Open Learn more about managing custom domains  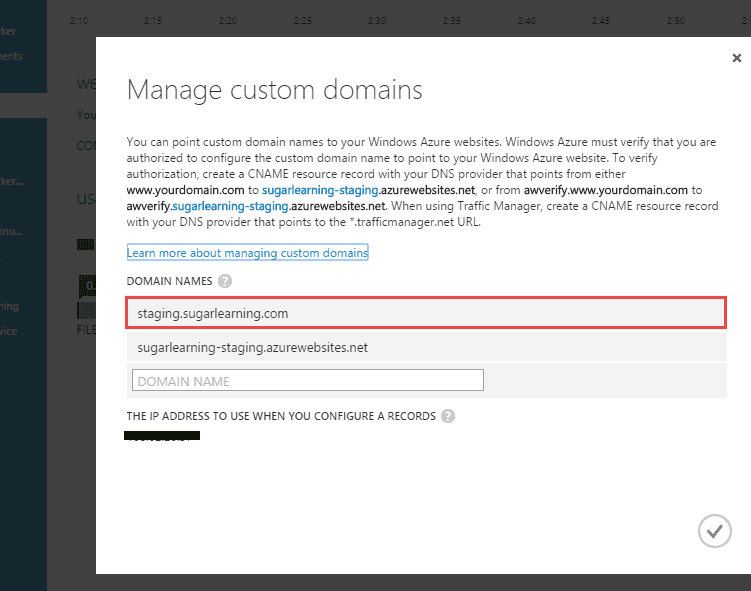pyautogui.click(x=248, y=253)
